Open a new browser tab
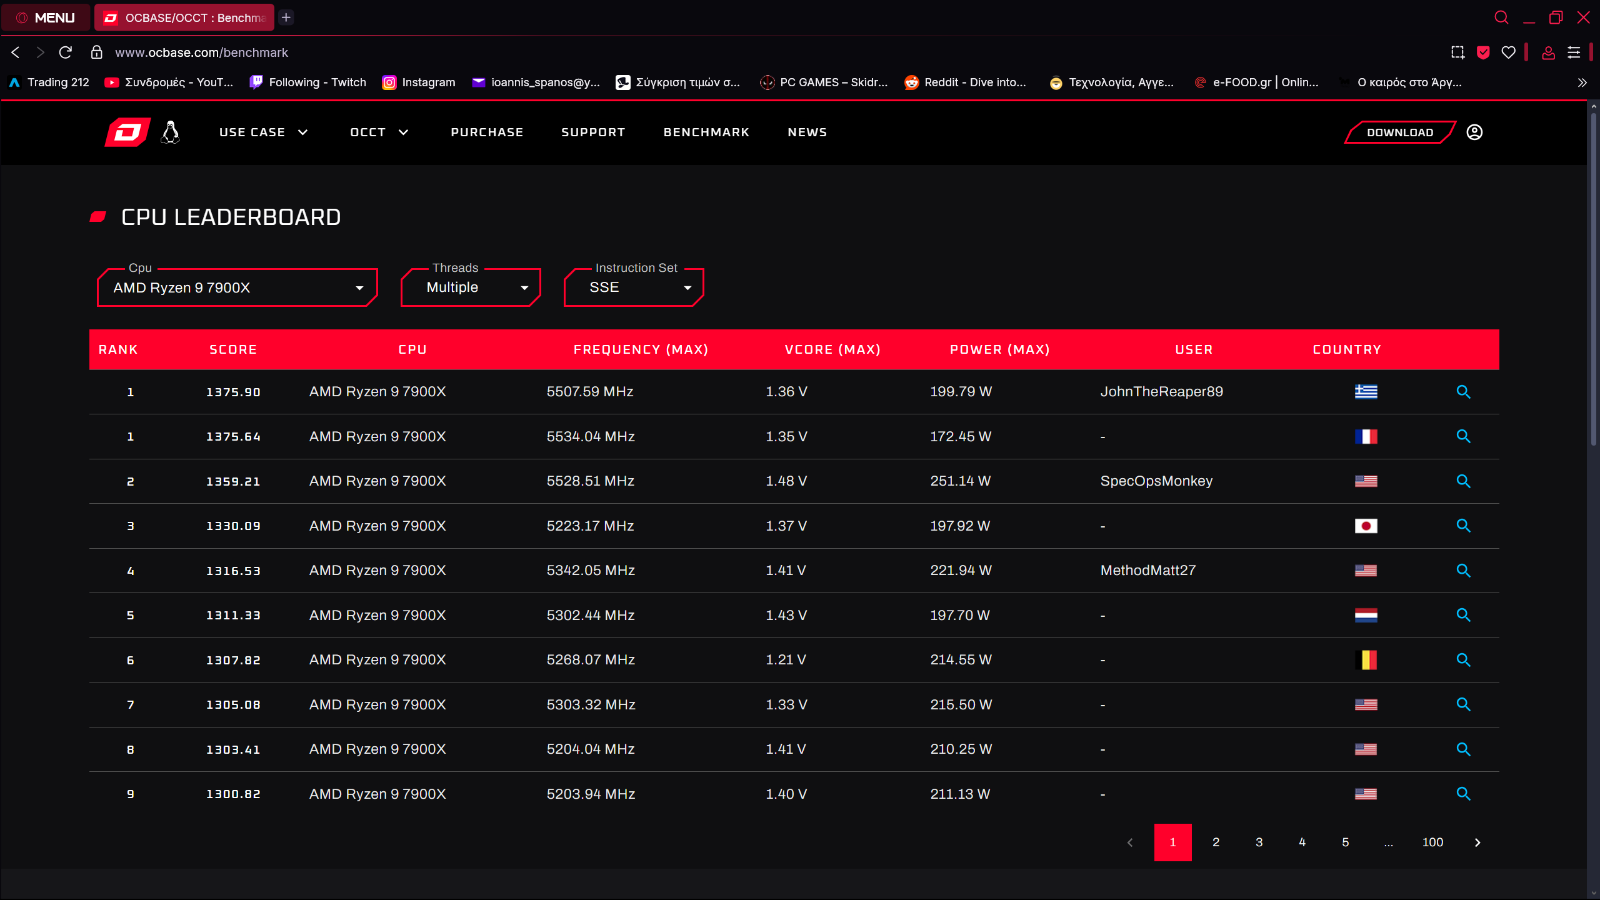1600x900 pixels. click(x=286, y=17)
